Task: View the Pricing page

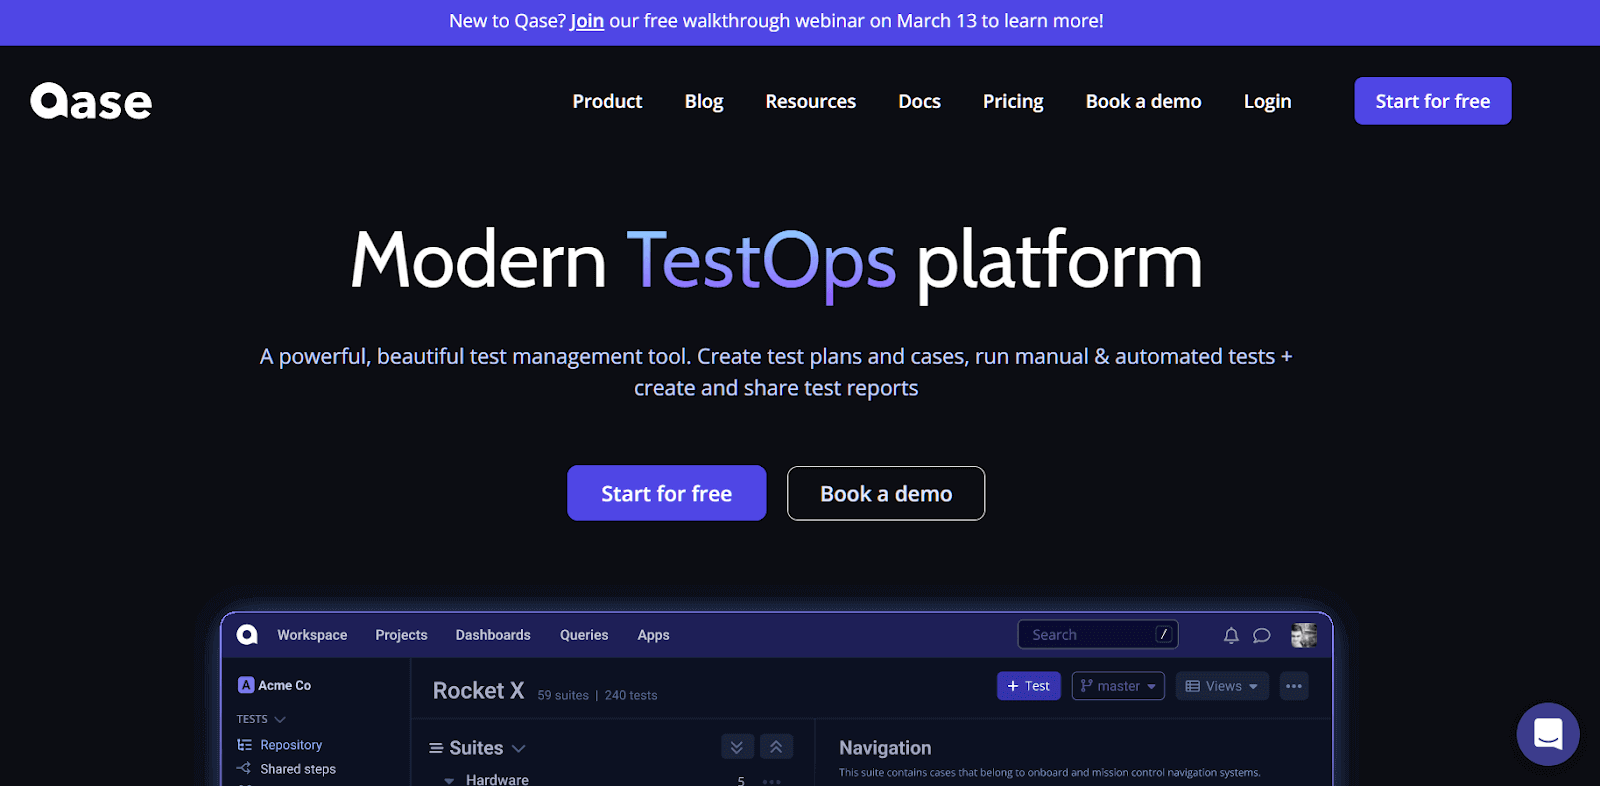Action: 1013,101
